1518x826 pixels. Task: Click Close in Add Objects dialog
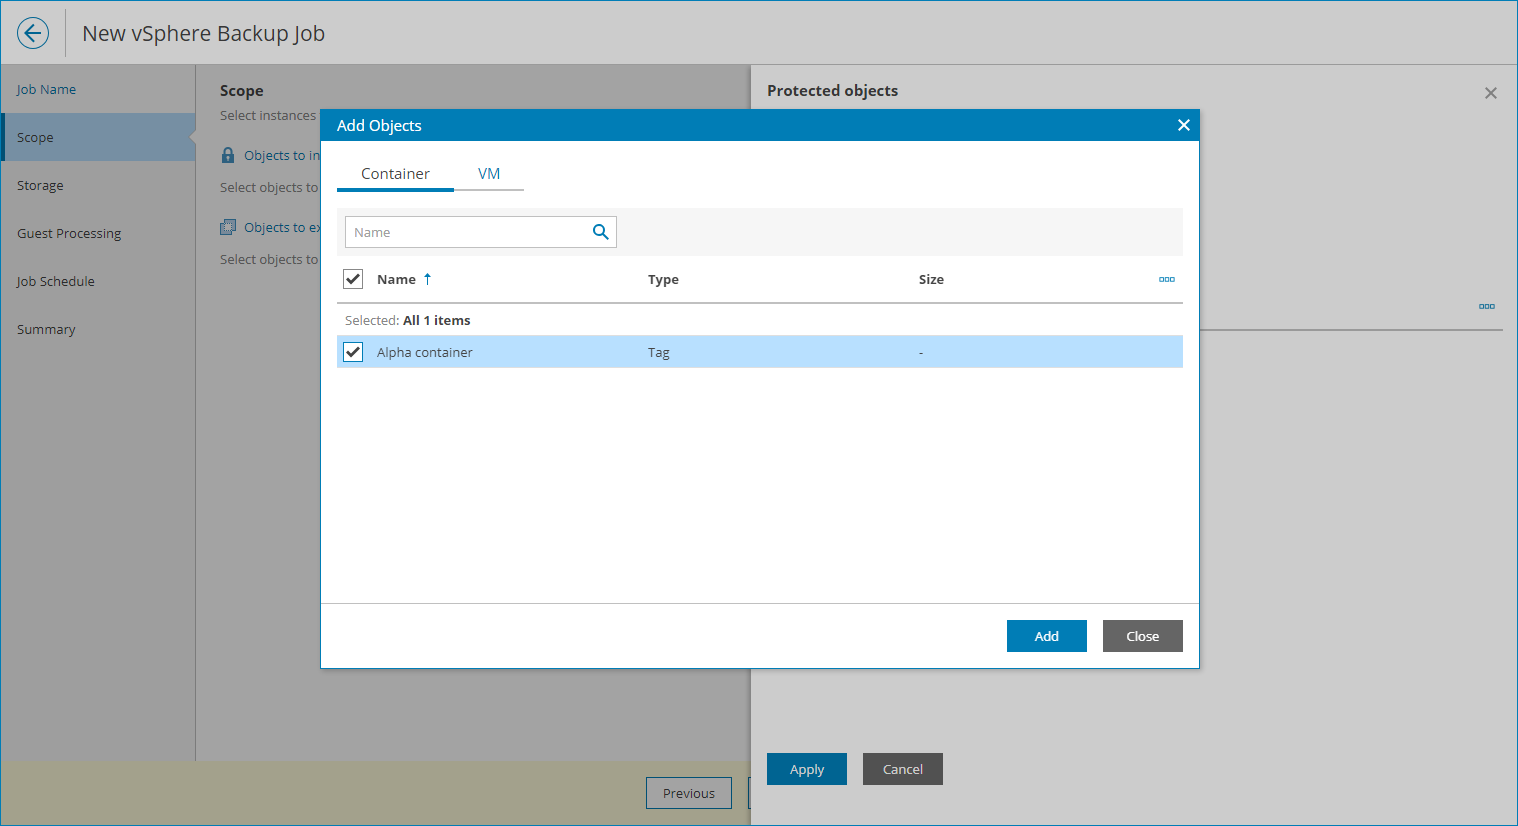click(x=1142, y=636)
